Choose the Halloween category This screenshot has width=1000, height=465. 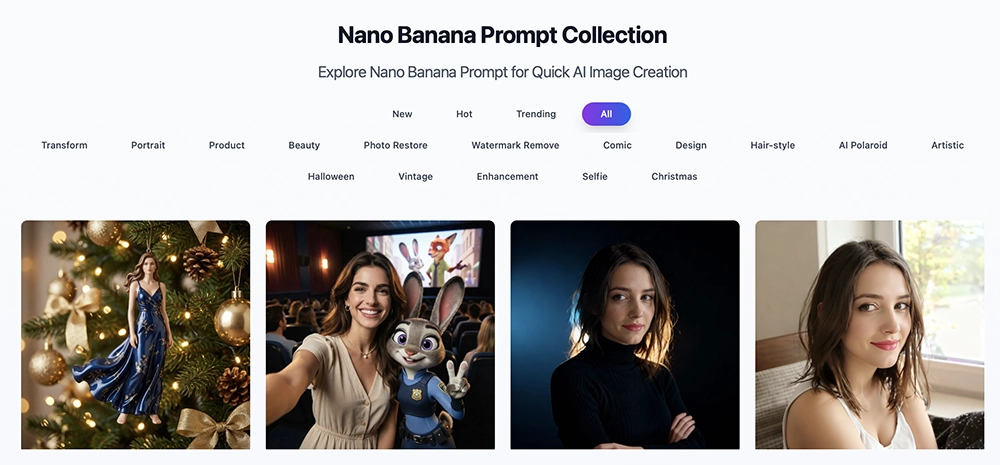331,177
